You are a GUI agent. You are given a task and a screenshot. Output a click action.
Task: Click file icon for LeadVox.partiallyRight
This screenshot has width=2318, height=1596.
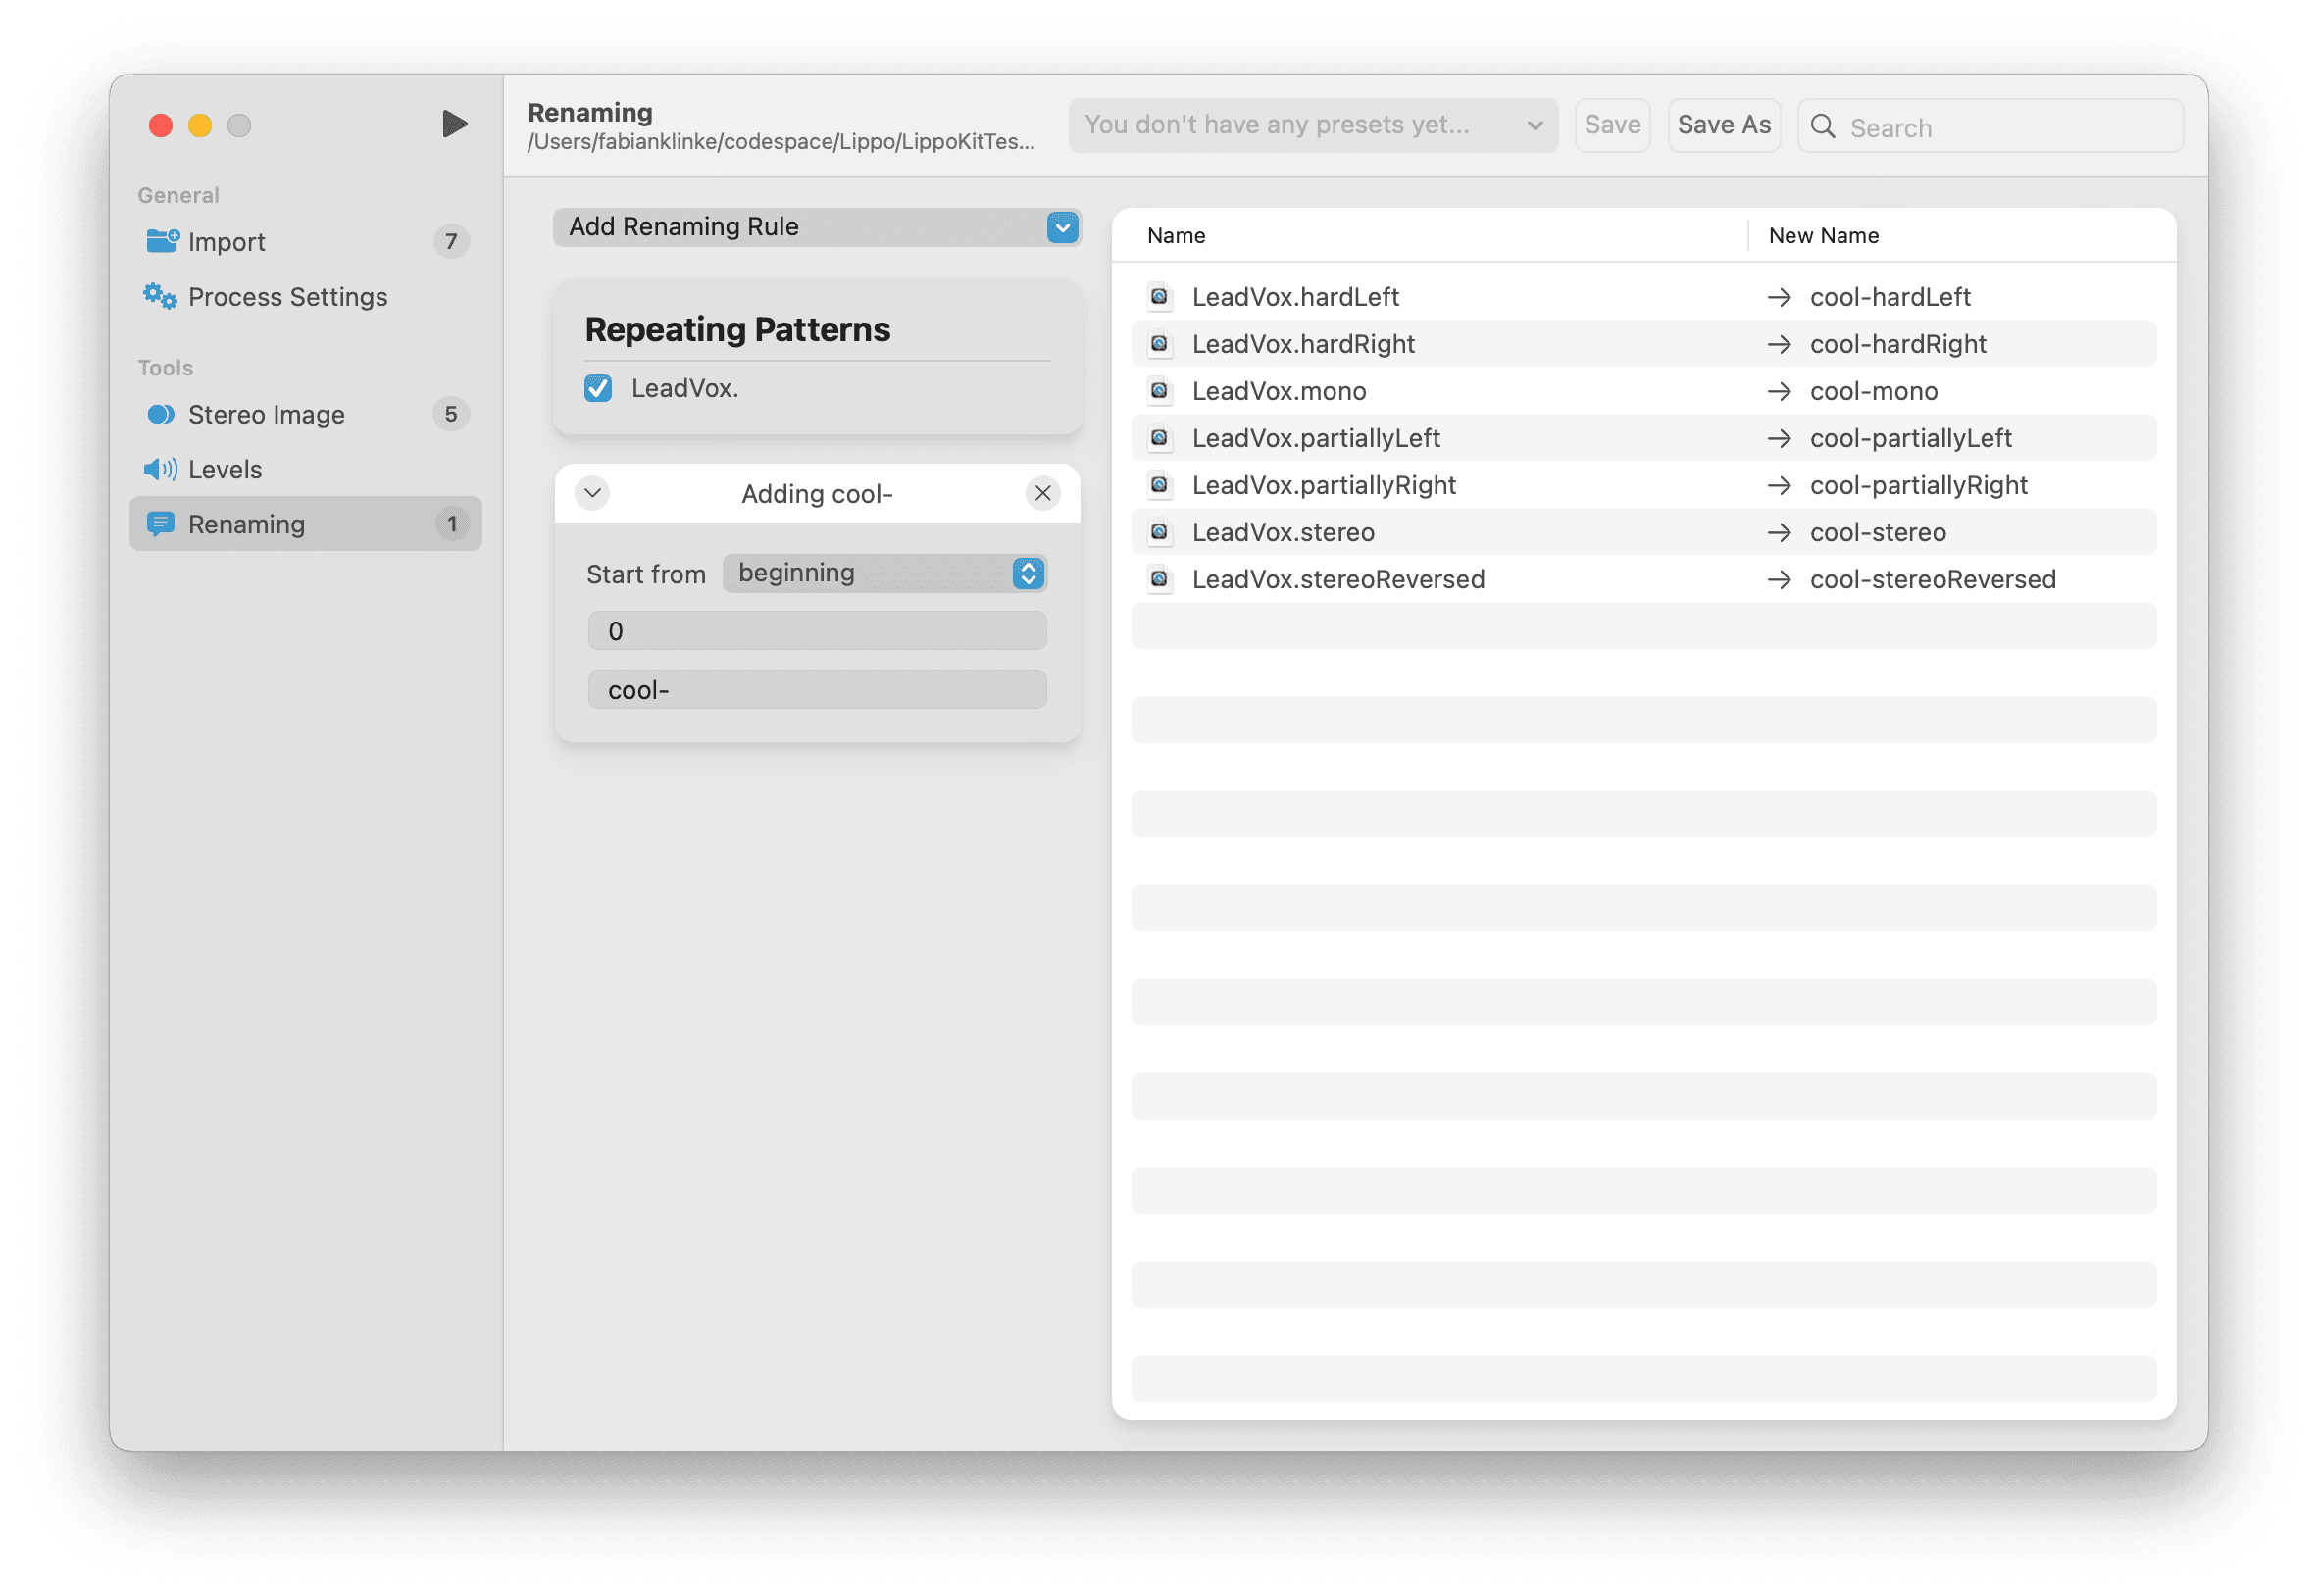click(x=1160, y=484)
